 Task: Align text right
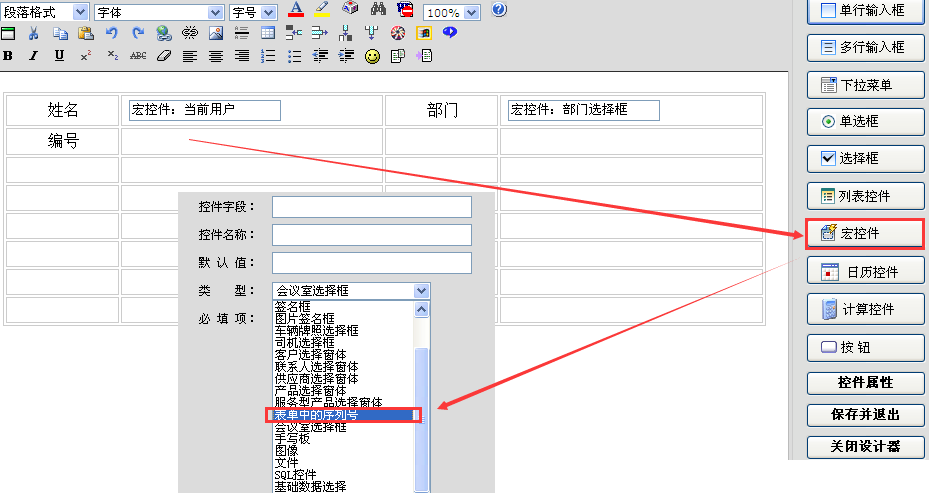[x=242, y=56]
